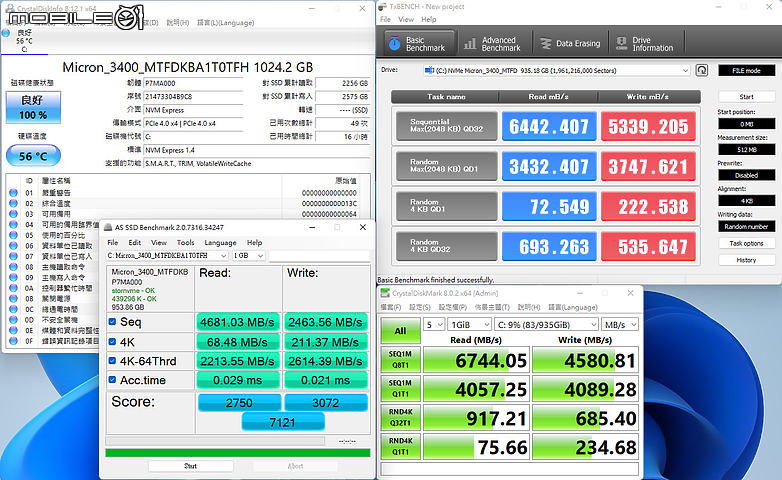Viewport: 782px width, 480px height.
Task: Open Basic Benchmark stopwatch tab in TxBENCH
Action: 419,43
